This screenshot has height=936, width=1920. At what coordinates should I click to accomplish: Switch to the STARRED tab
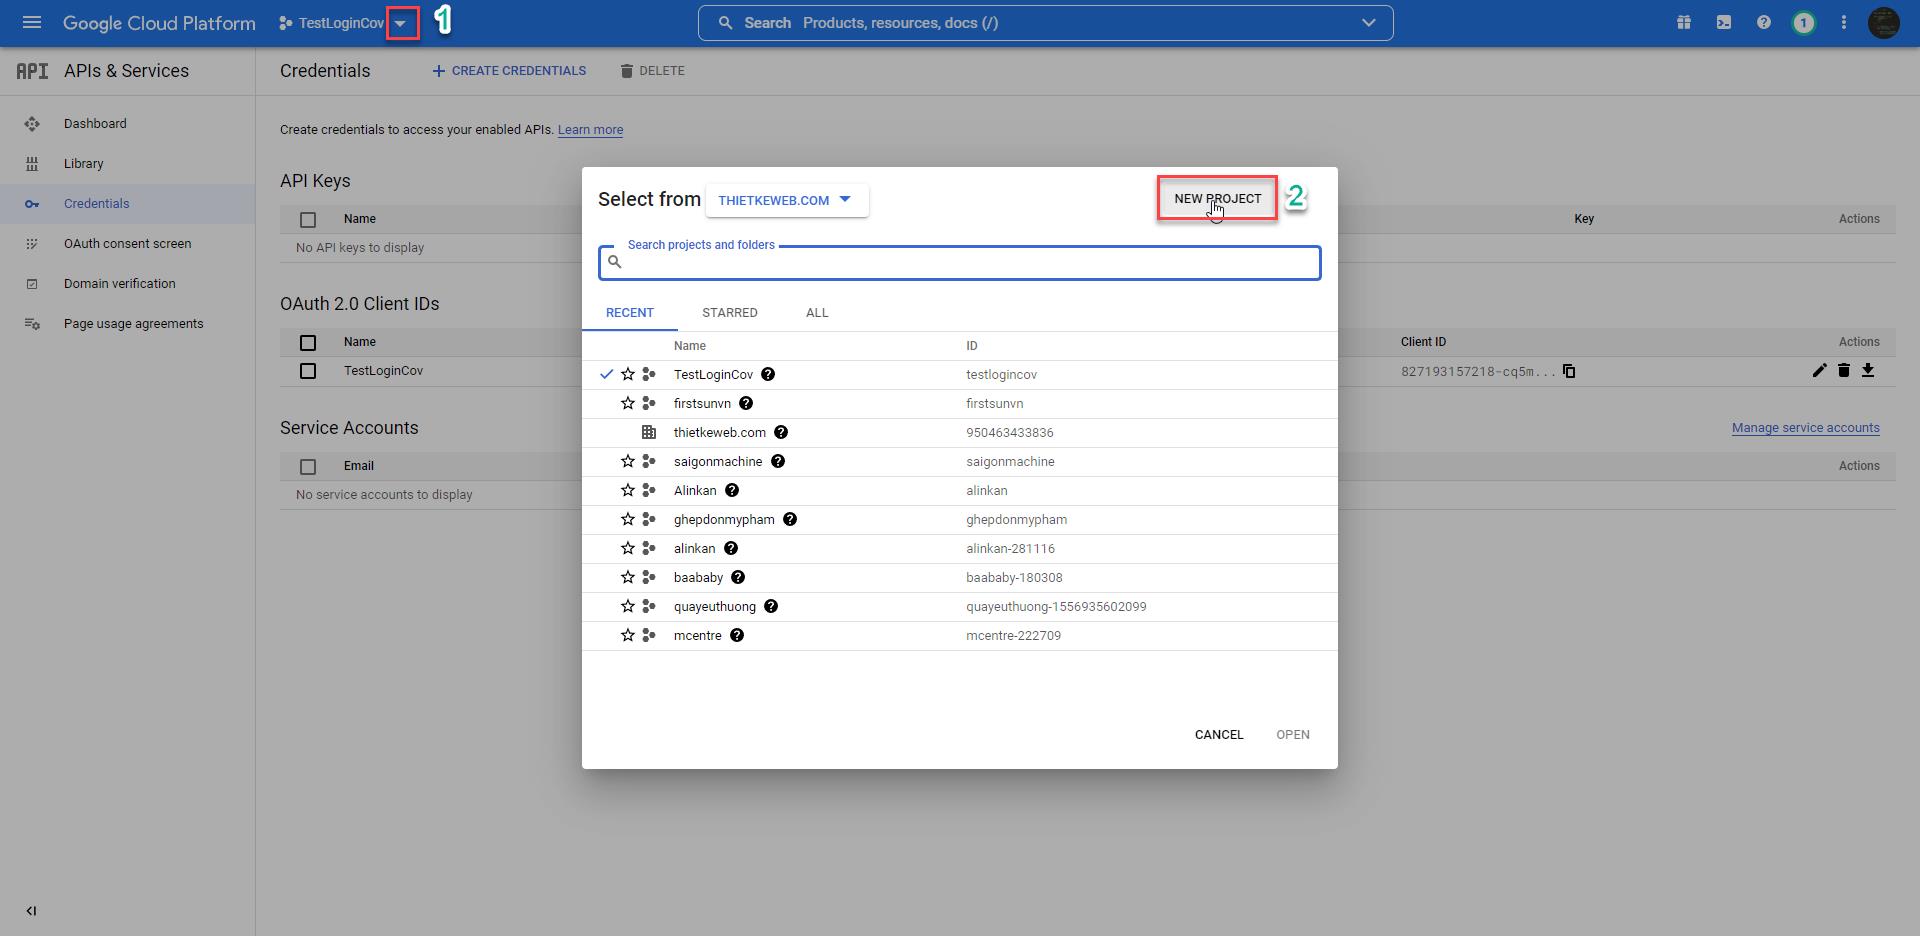(730, 313)
